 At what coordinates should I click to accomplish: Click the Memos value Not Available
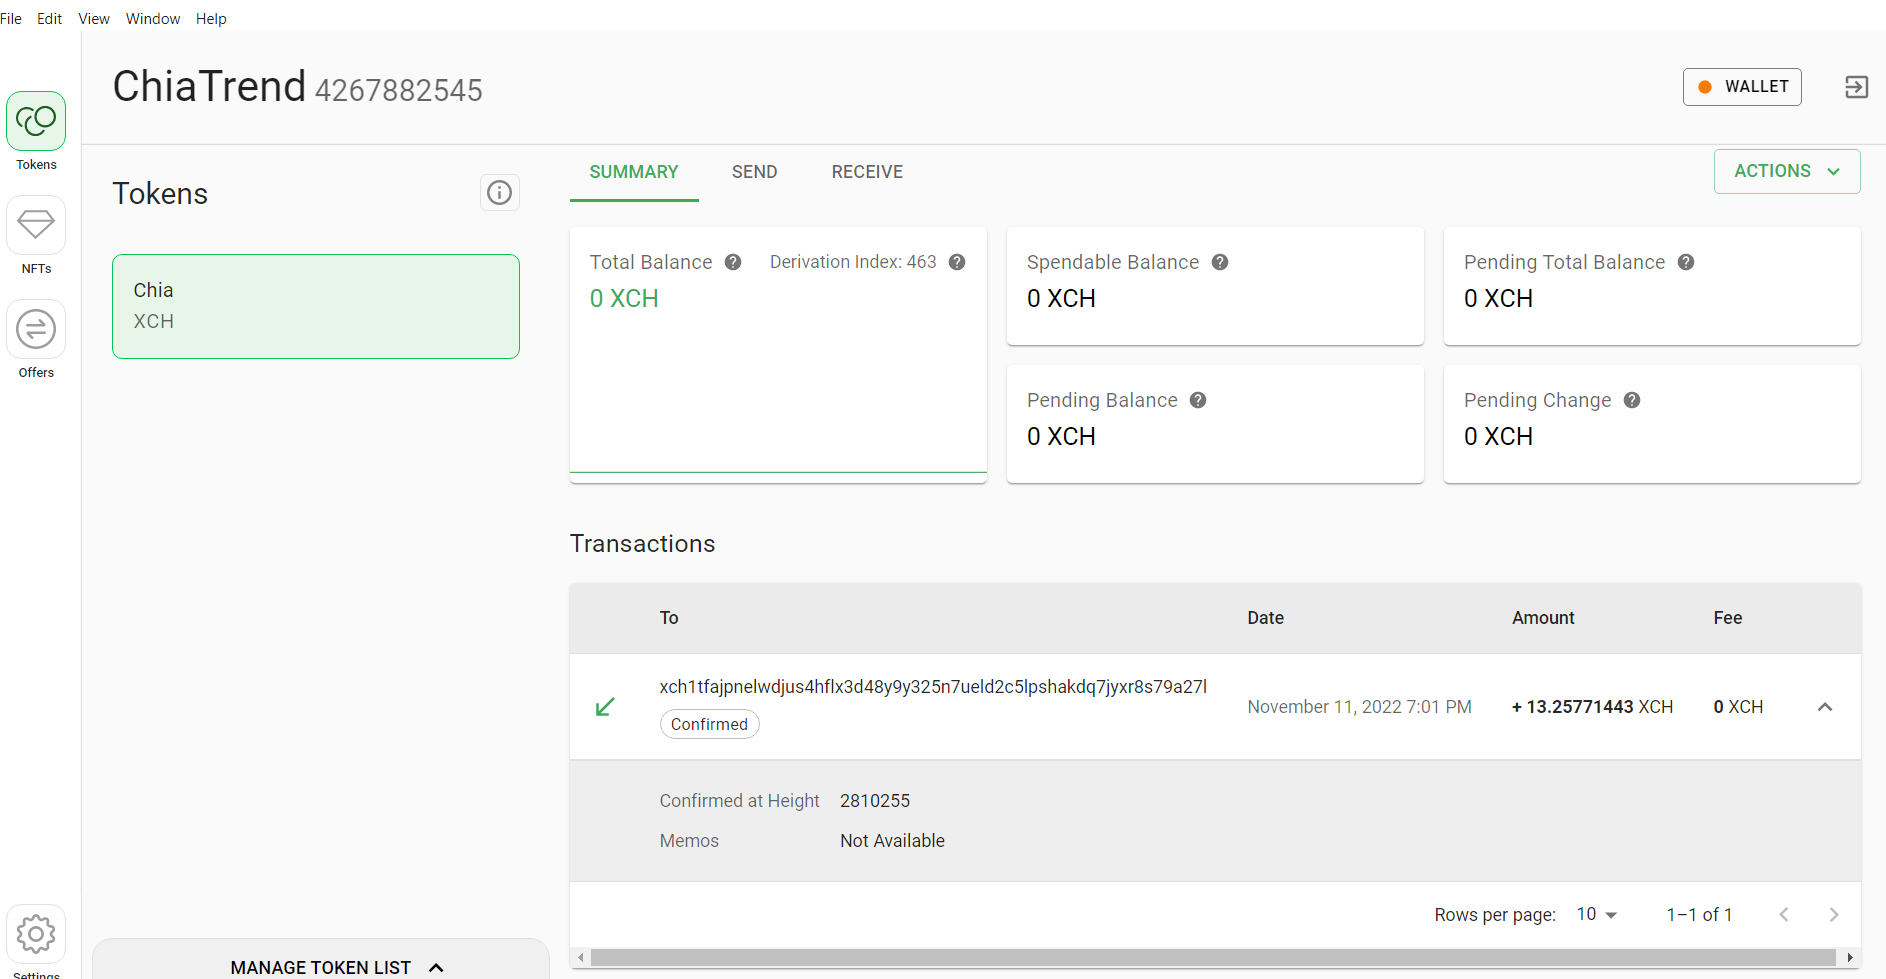tap(892, 841)
